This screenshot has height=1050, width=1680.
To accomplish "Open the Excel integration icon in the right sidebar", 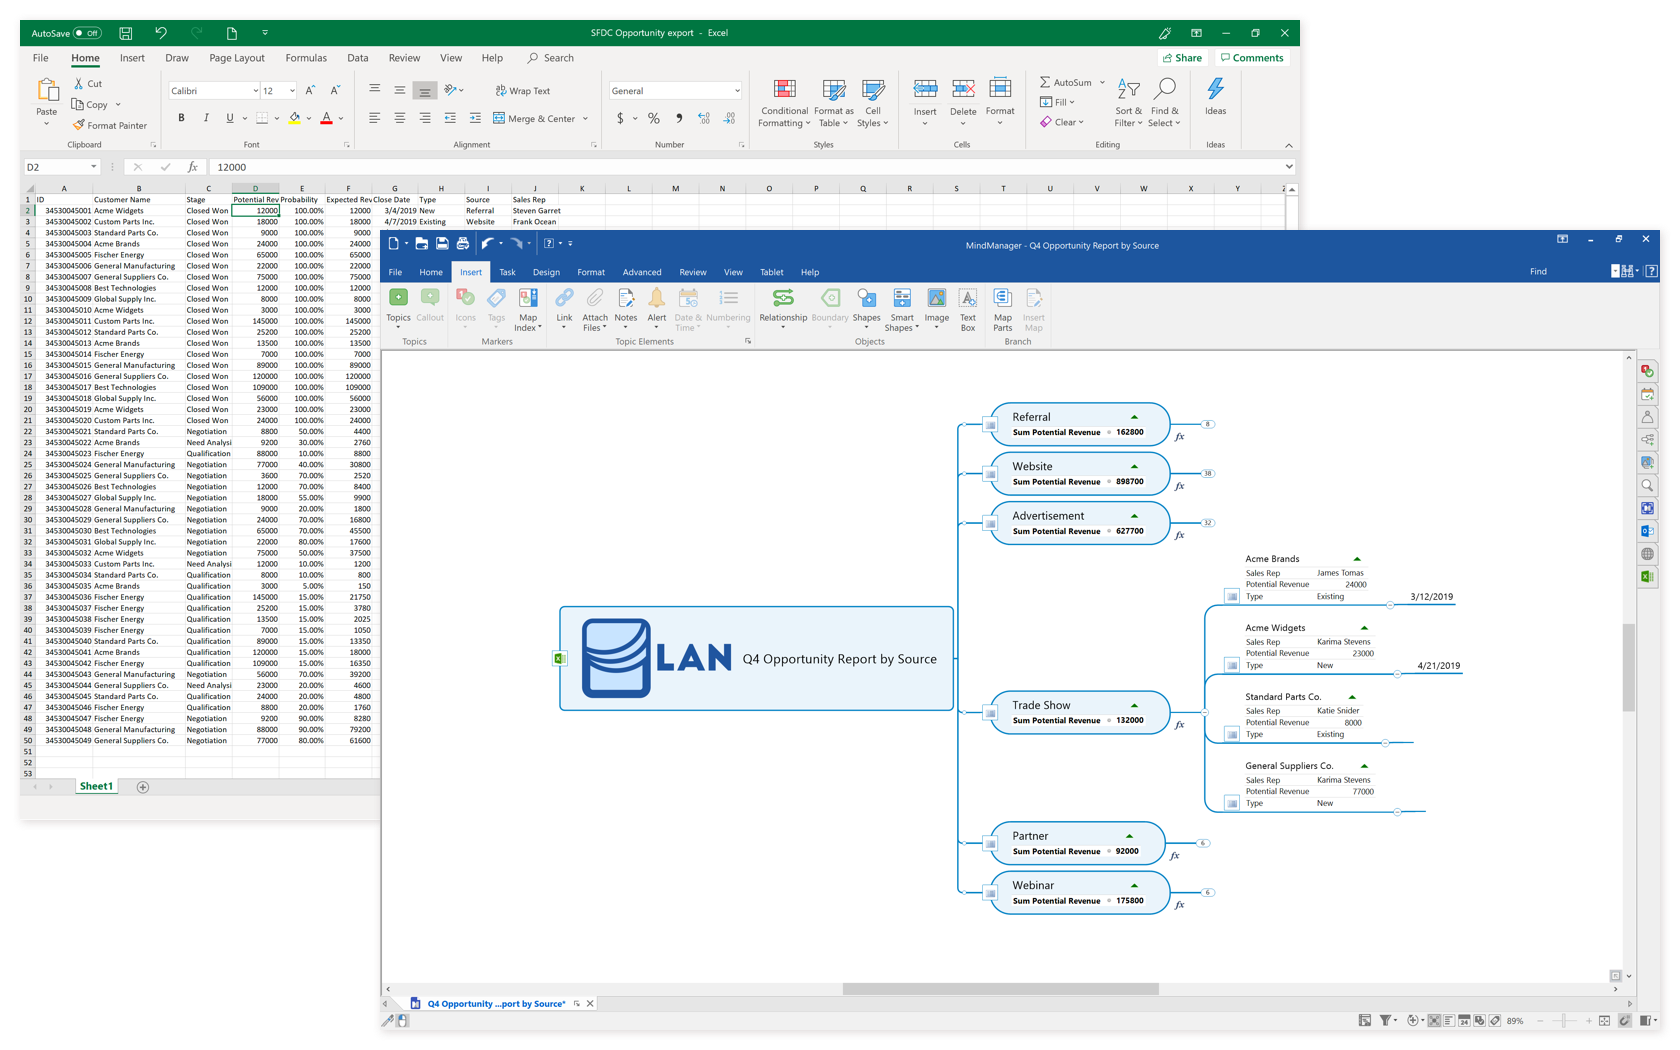I will (x=1646, y=576).
